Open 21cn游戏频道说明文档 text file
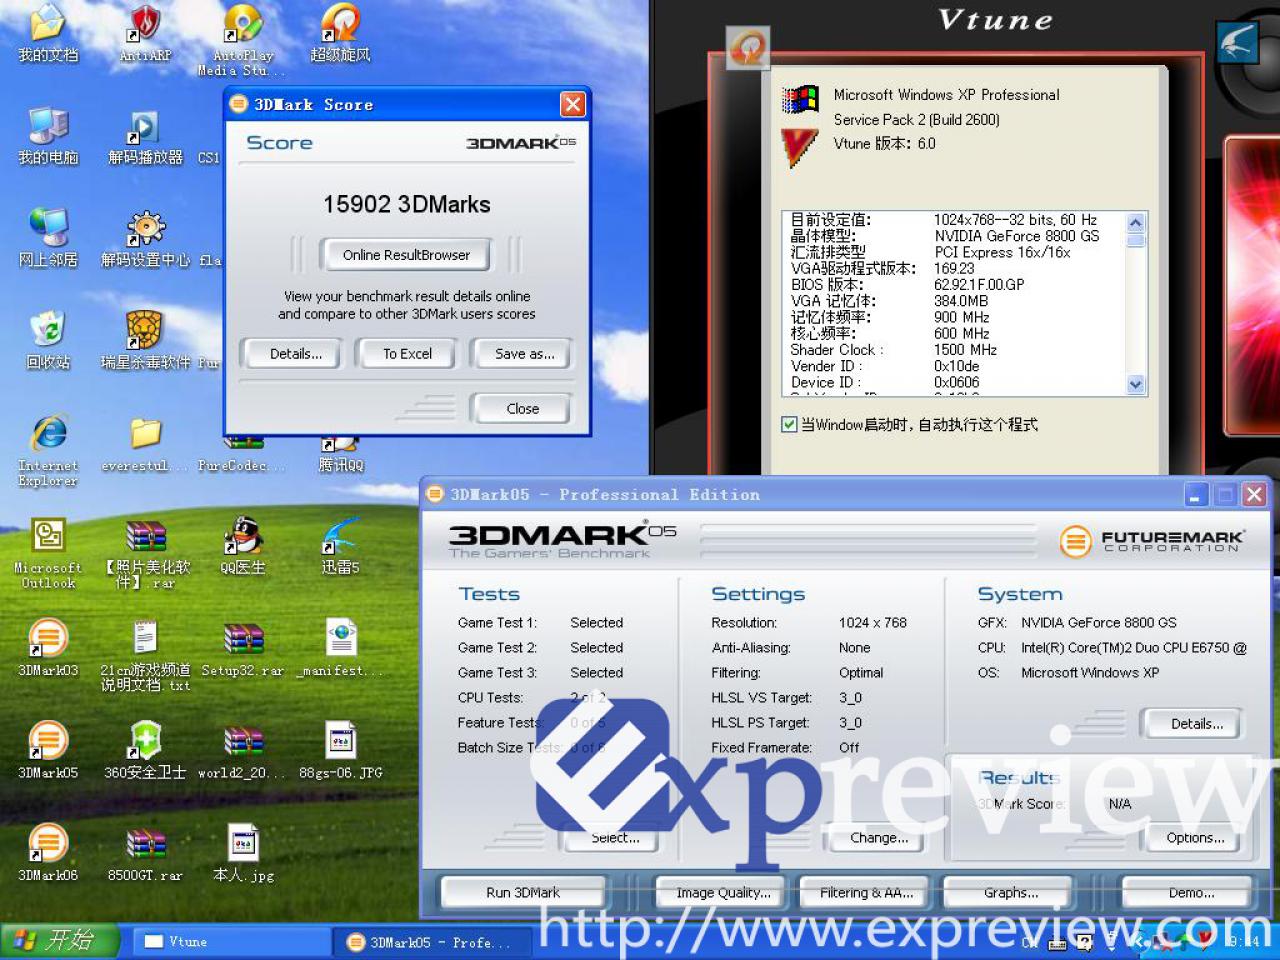This screenshot has height=960, width=1280. pyautogui.click(x=145, y=655)
